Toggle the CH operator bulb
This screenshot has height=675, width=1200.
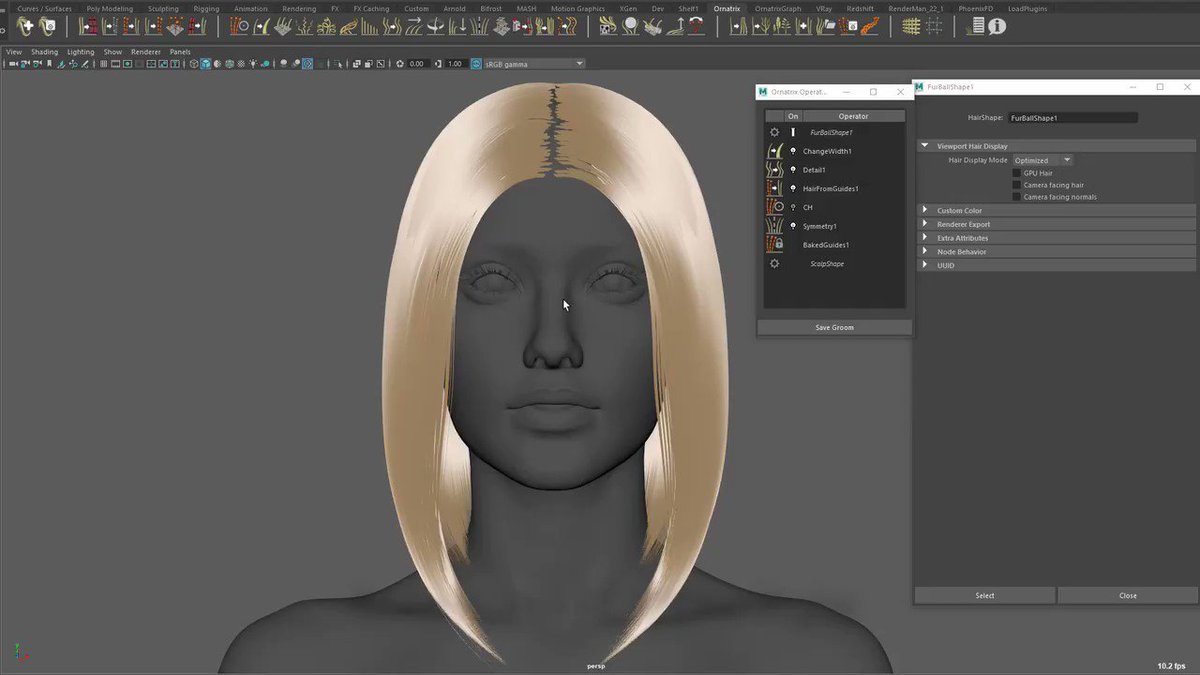pos(793,207)
